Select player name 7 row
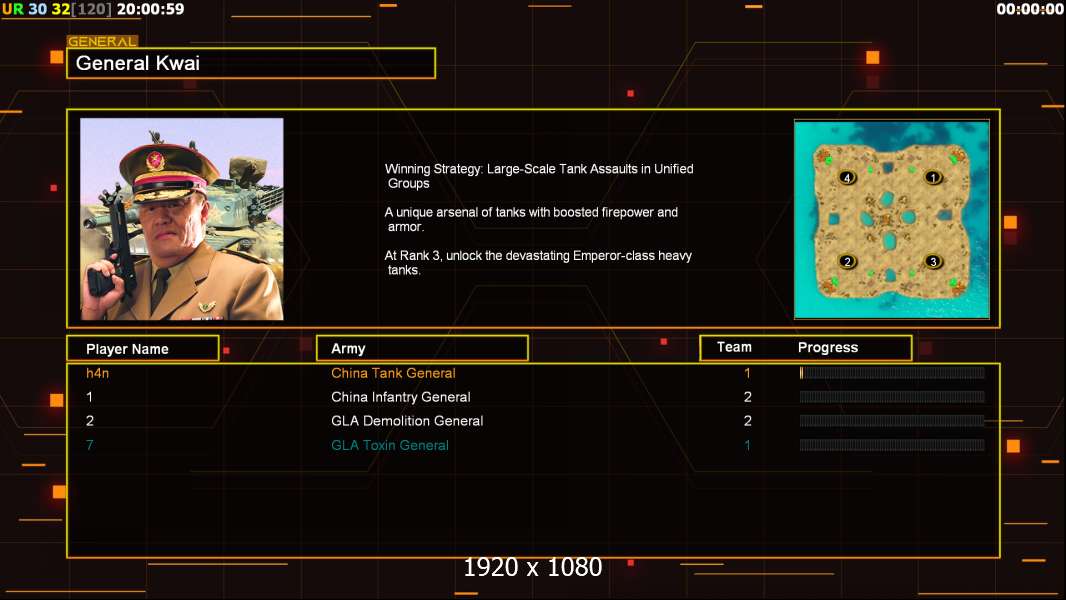Screen dimensions: 1066x600 [90, 445]
